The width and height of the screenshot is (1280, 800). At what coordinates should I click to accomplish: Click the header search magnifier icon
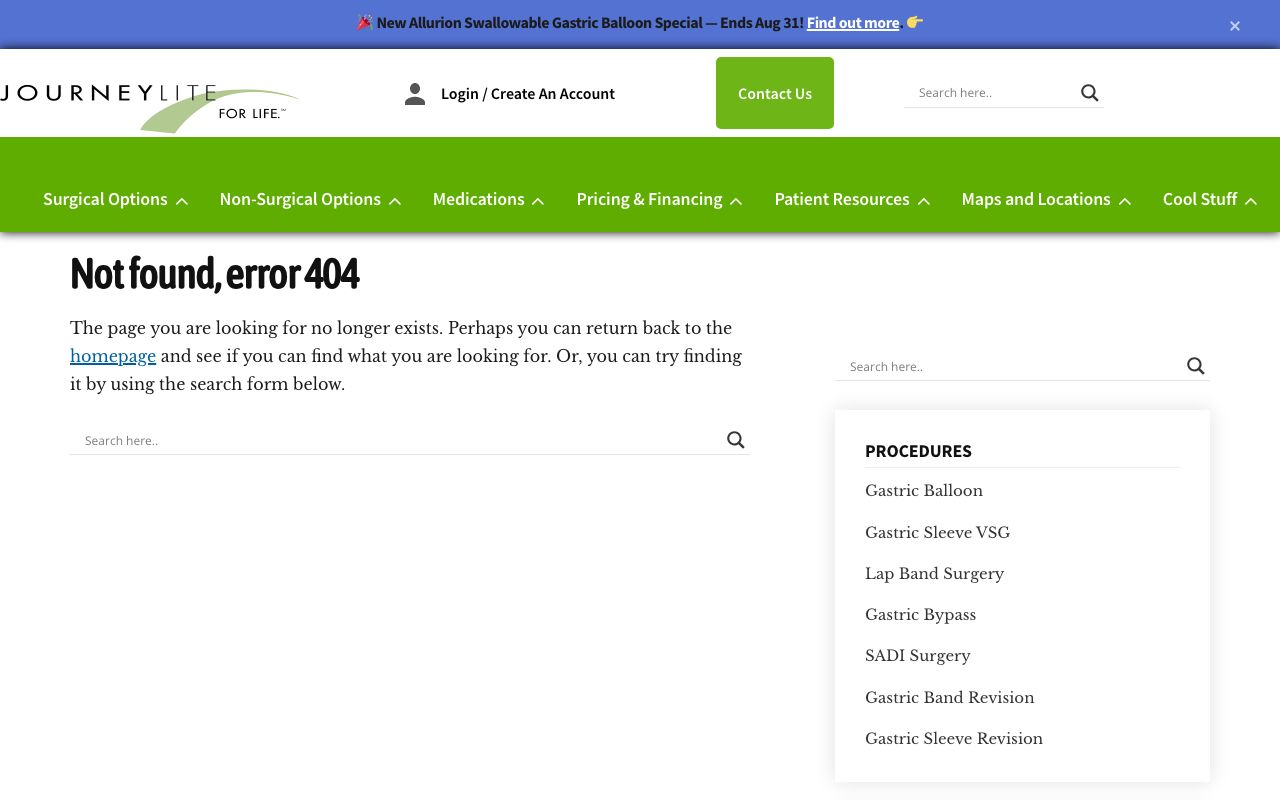(x=1089, y=93)
